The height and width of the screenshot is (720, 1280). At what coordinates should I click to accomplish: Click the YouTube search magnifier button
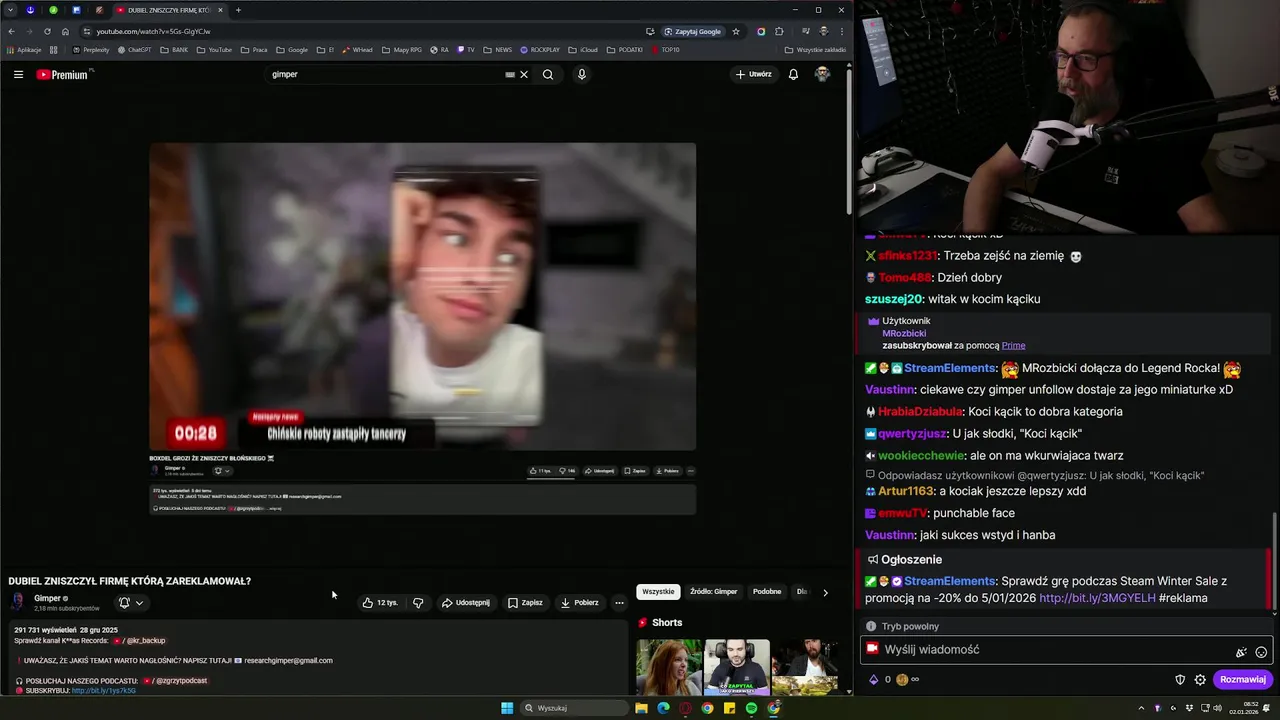point(548,74)
